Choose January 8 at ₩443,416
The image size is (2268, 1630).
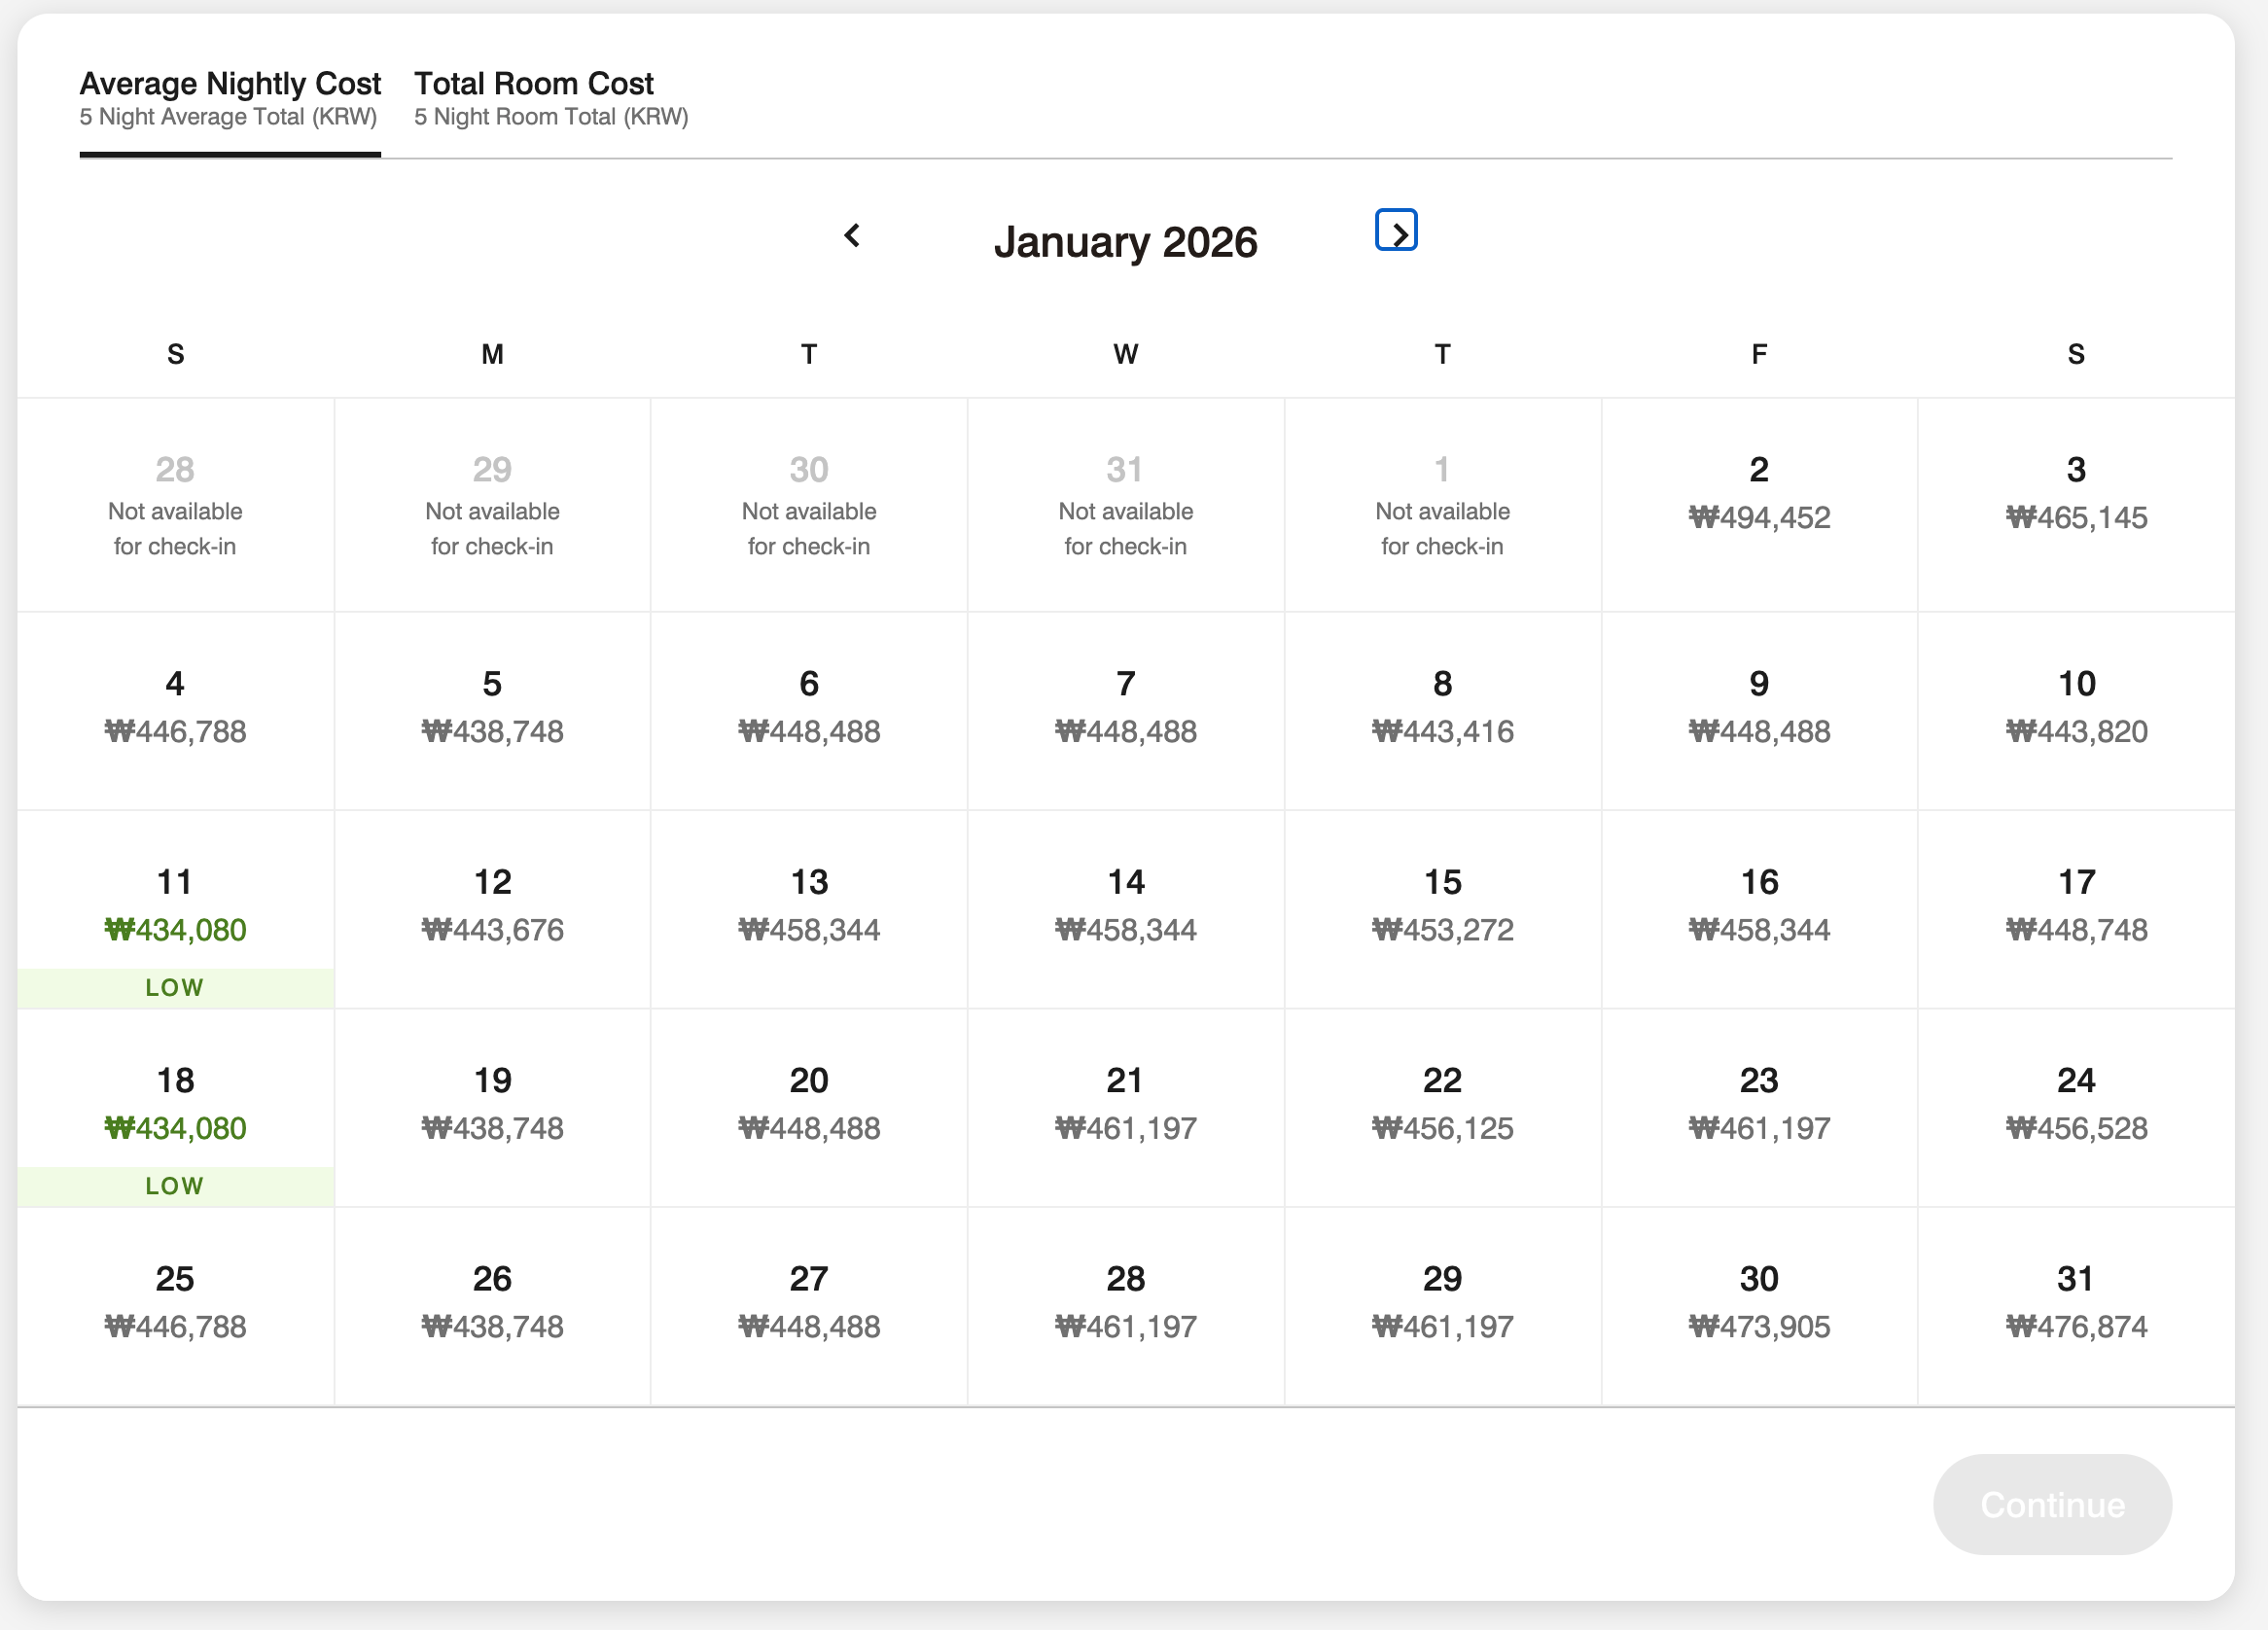[1442, 708]
